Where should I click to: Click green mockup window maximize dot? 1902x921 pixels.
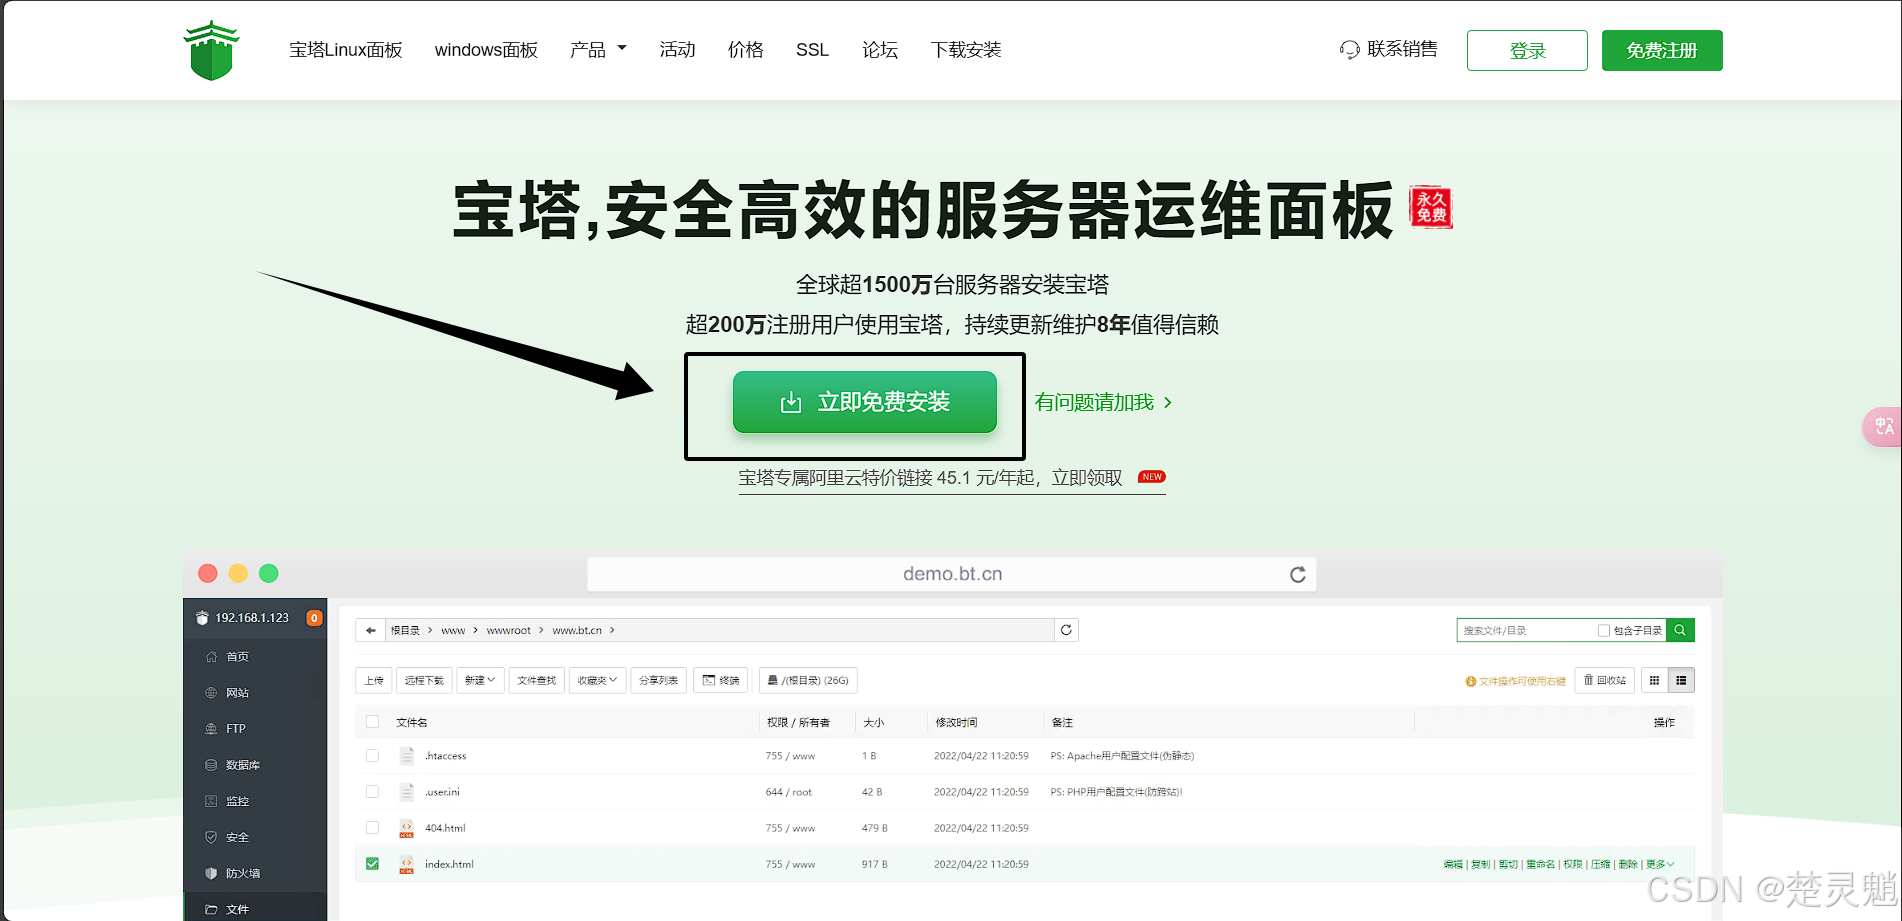pyautogui.click(x=268, y=573)
